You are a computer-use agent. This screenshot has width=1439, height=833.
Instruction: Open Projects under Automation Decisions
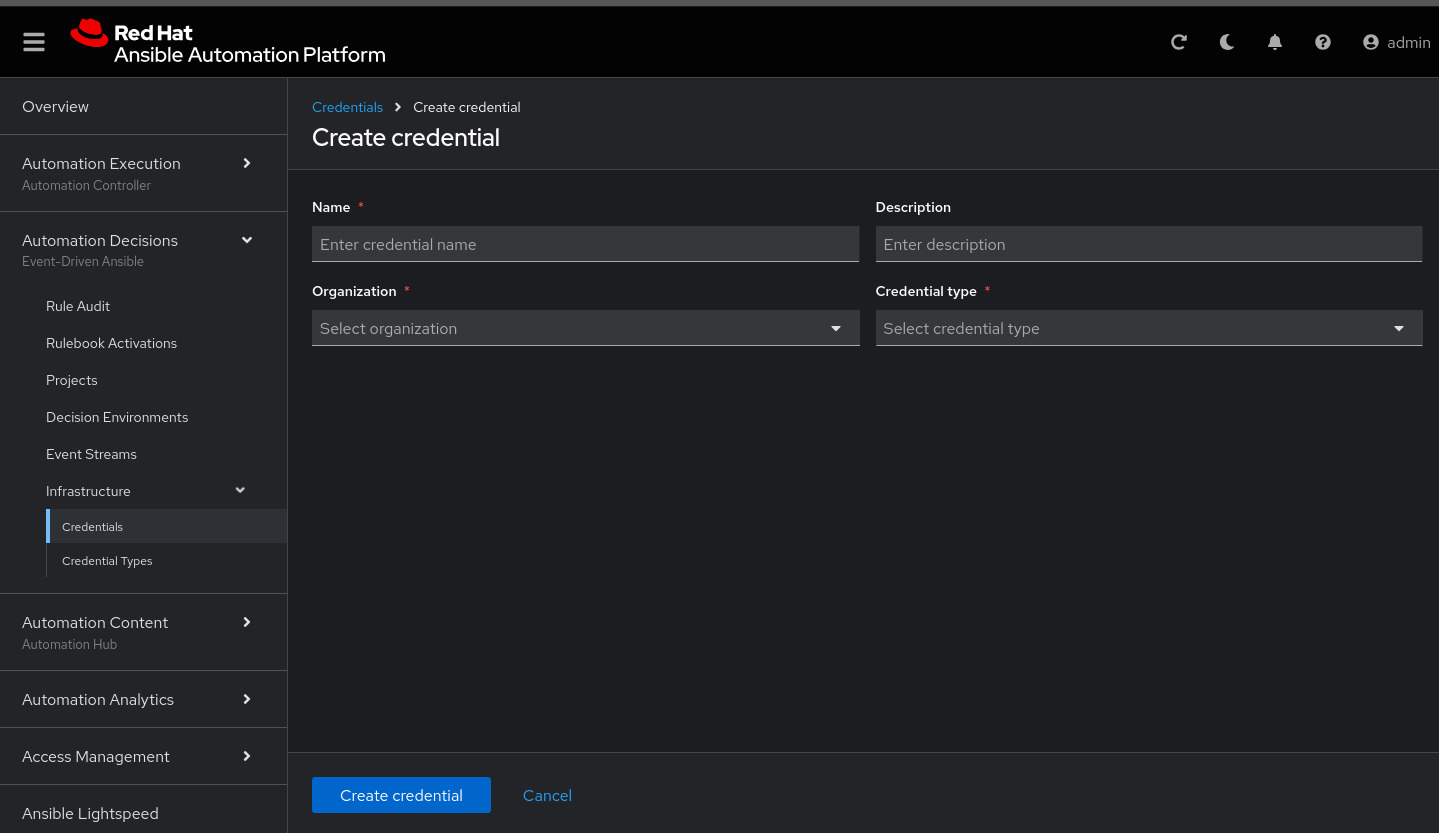pyautogui.click(x=72, y=380)
